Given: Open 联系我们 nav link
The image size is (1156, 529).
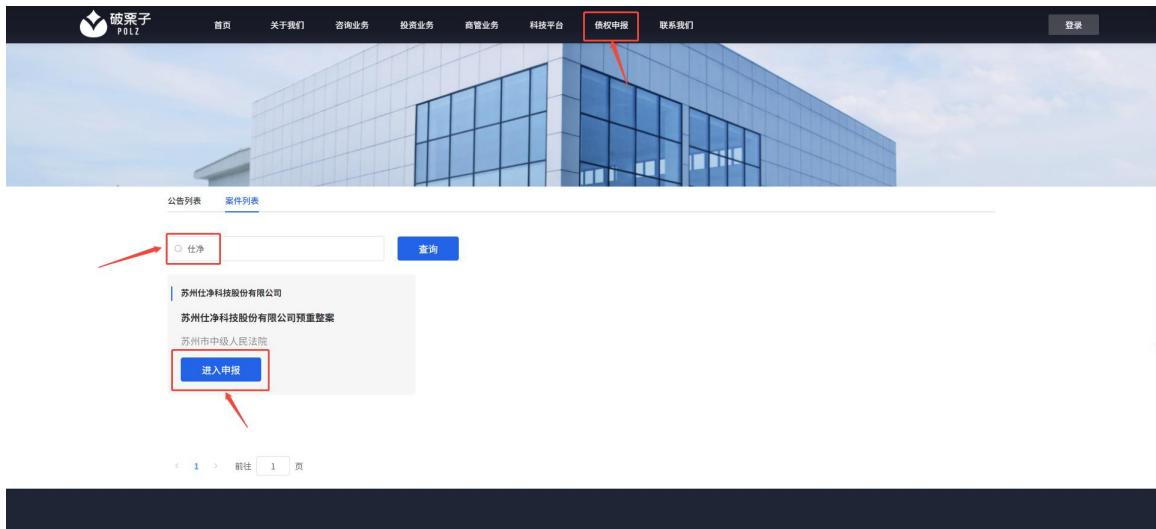Looking at the screenshot, I should click(676, 25).
